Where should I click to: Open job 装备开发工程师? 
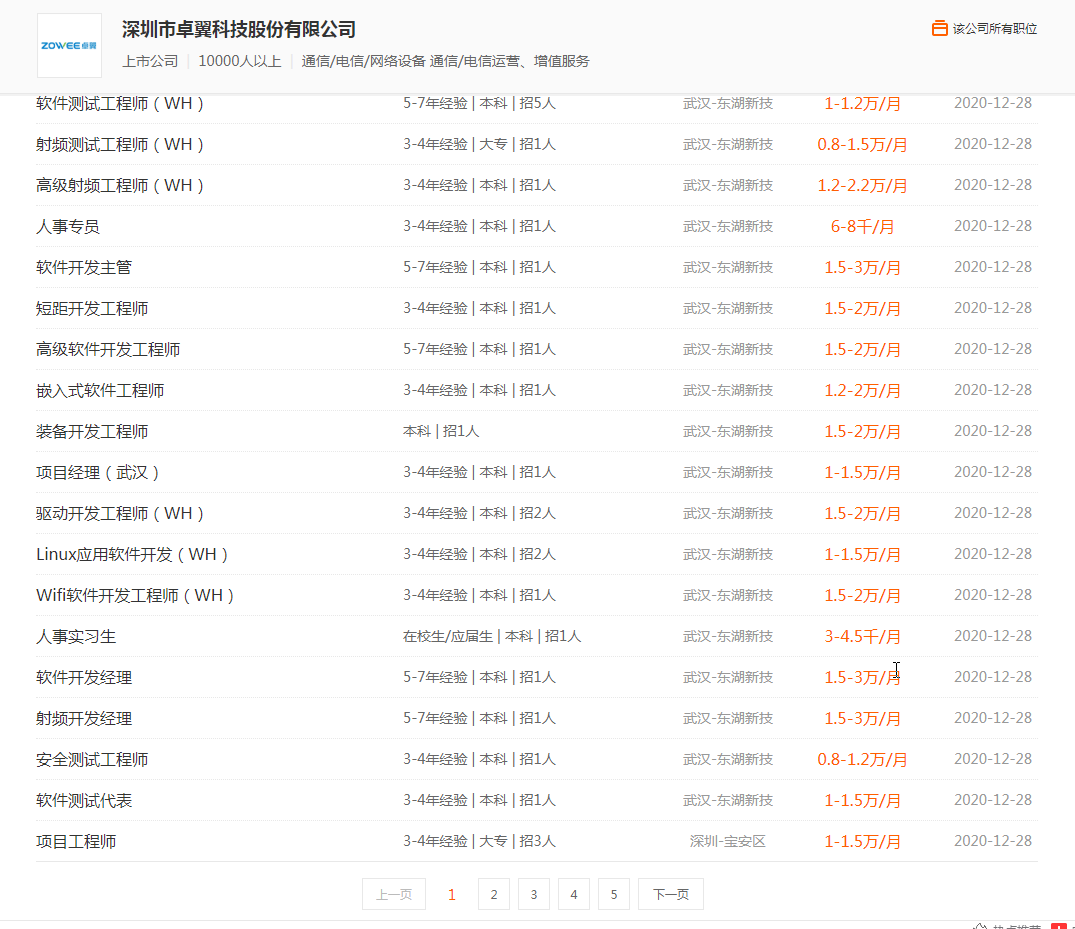click(92, 432)
